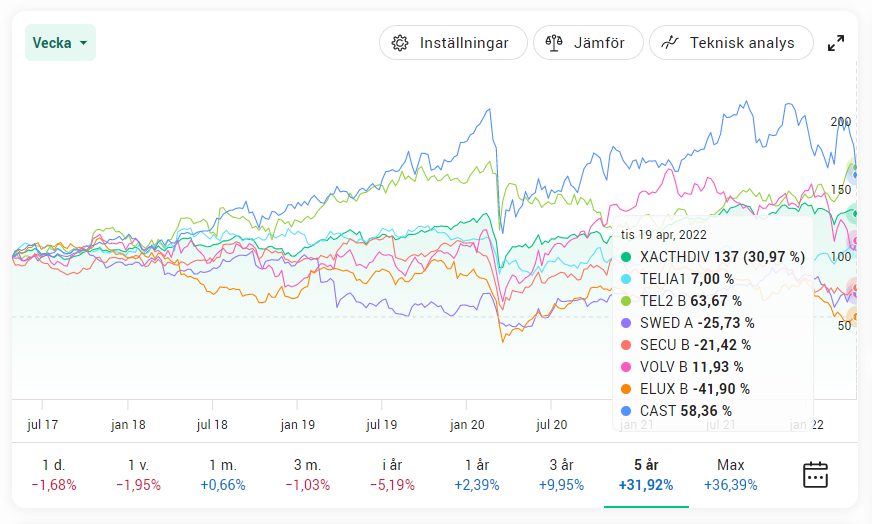Click the gear icon in Inställningar
Viewport: 872px width, 524px height.
point(400,43)
